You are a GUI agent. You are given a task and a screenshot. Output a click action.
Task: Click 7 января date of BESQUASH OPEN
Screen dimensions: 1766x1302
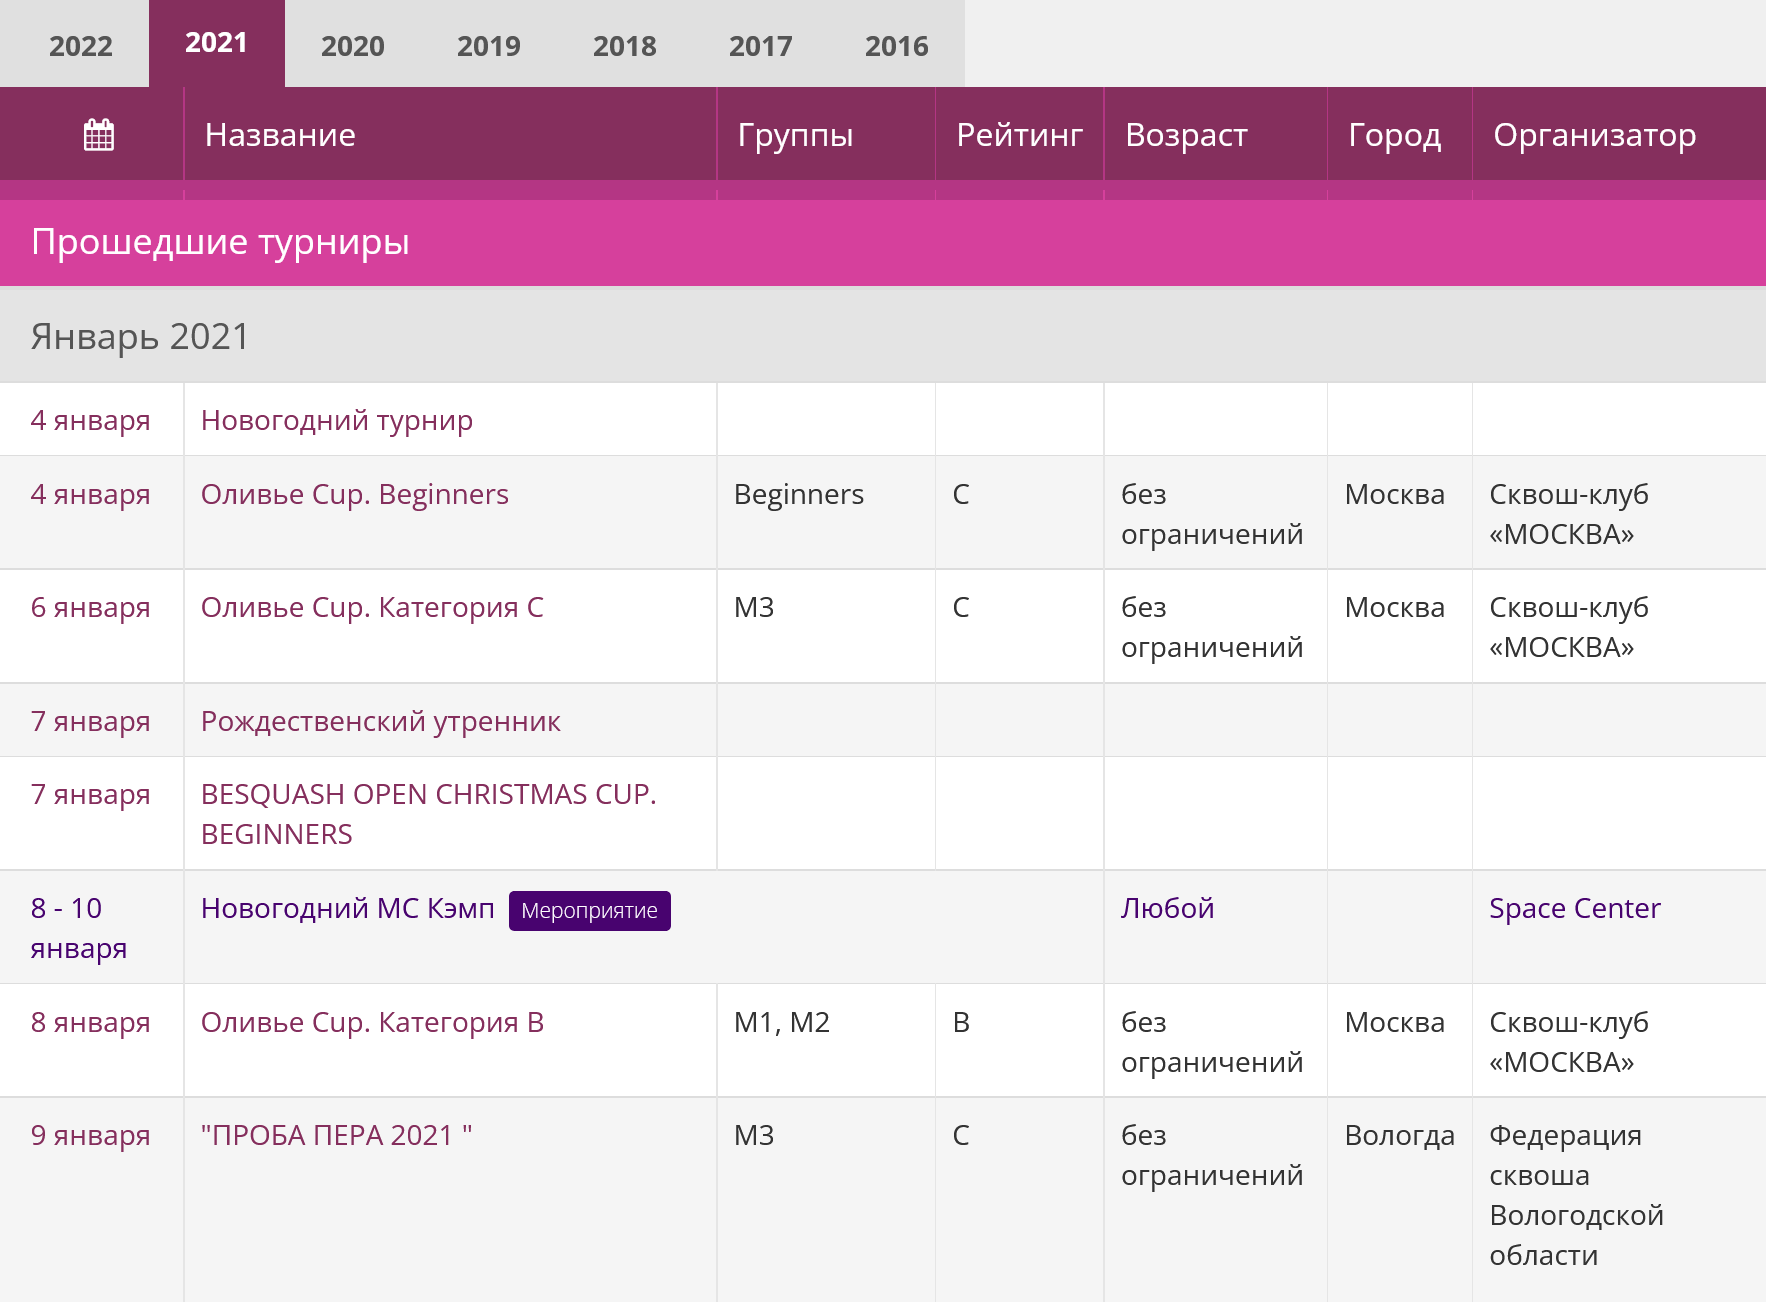coord(90,794)
